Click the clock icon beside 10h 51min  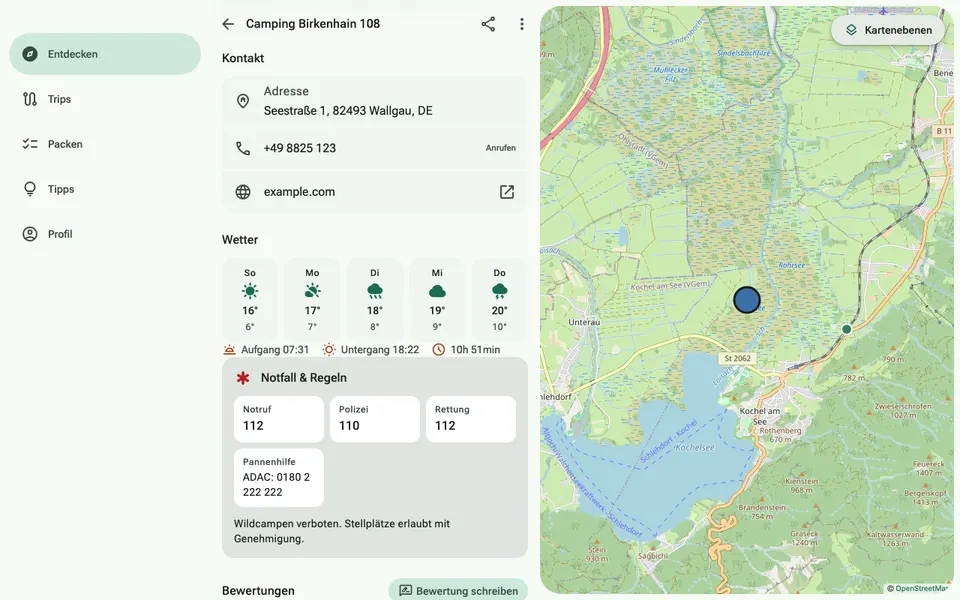[x=438, y=350]
